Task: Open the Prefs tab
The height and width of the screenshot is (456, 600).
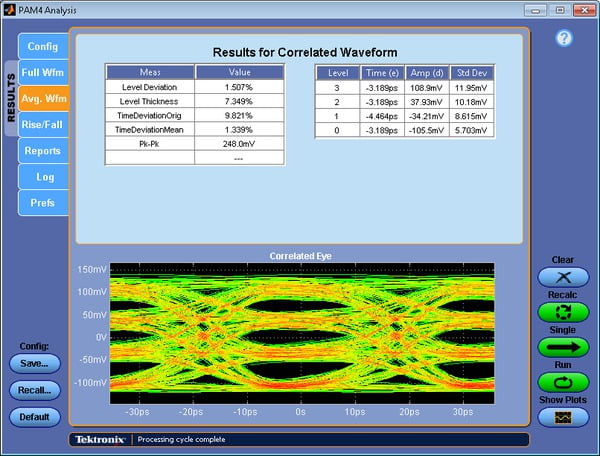Action: [43, 203]
